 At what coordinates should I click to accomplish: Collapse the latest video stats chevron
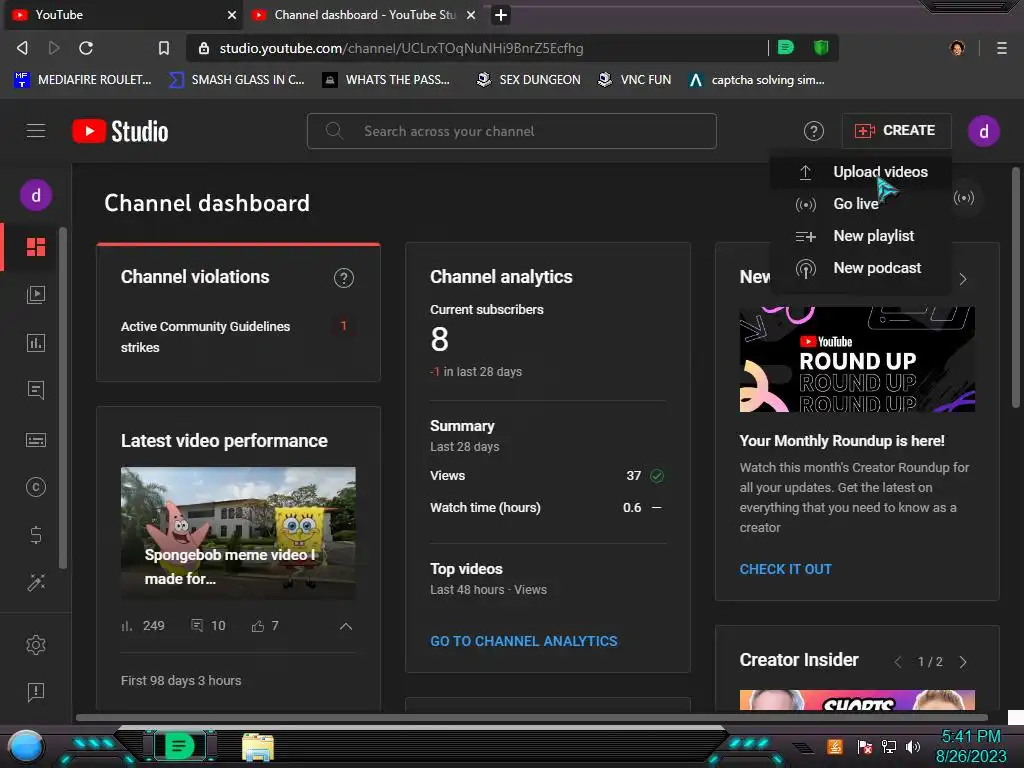(x=345, y=626)
